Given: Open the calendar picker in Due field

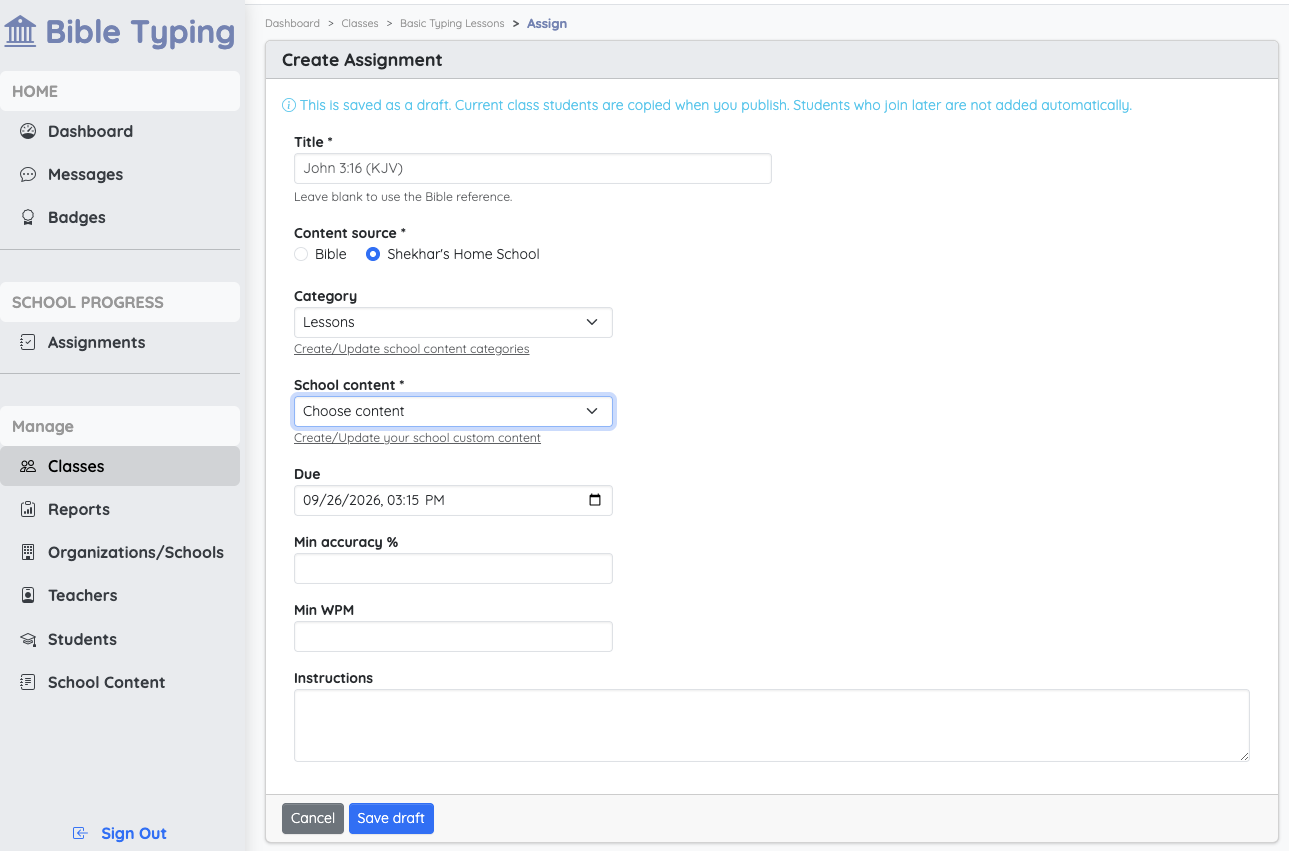Looking at the screenshot, I should pyautogui.click(x=595, y=500).
